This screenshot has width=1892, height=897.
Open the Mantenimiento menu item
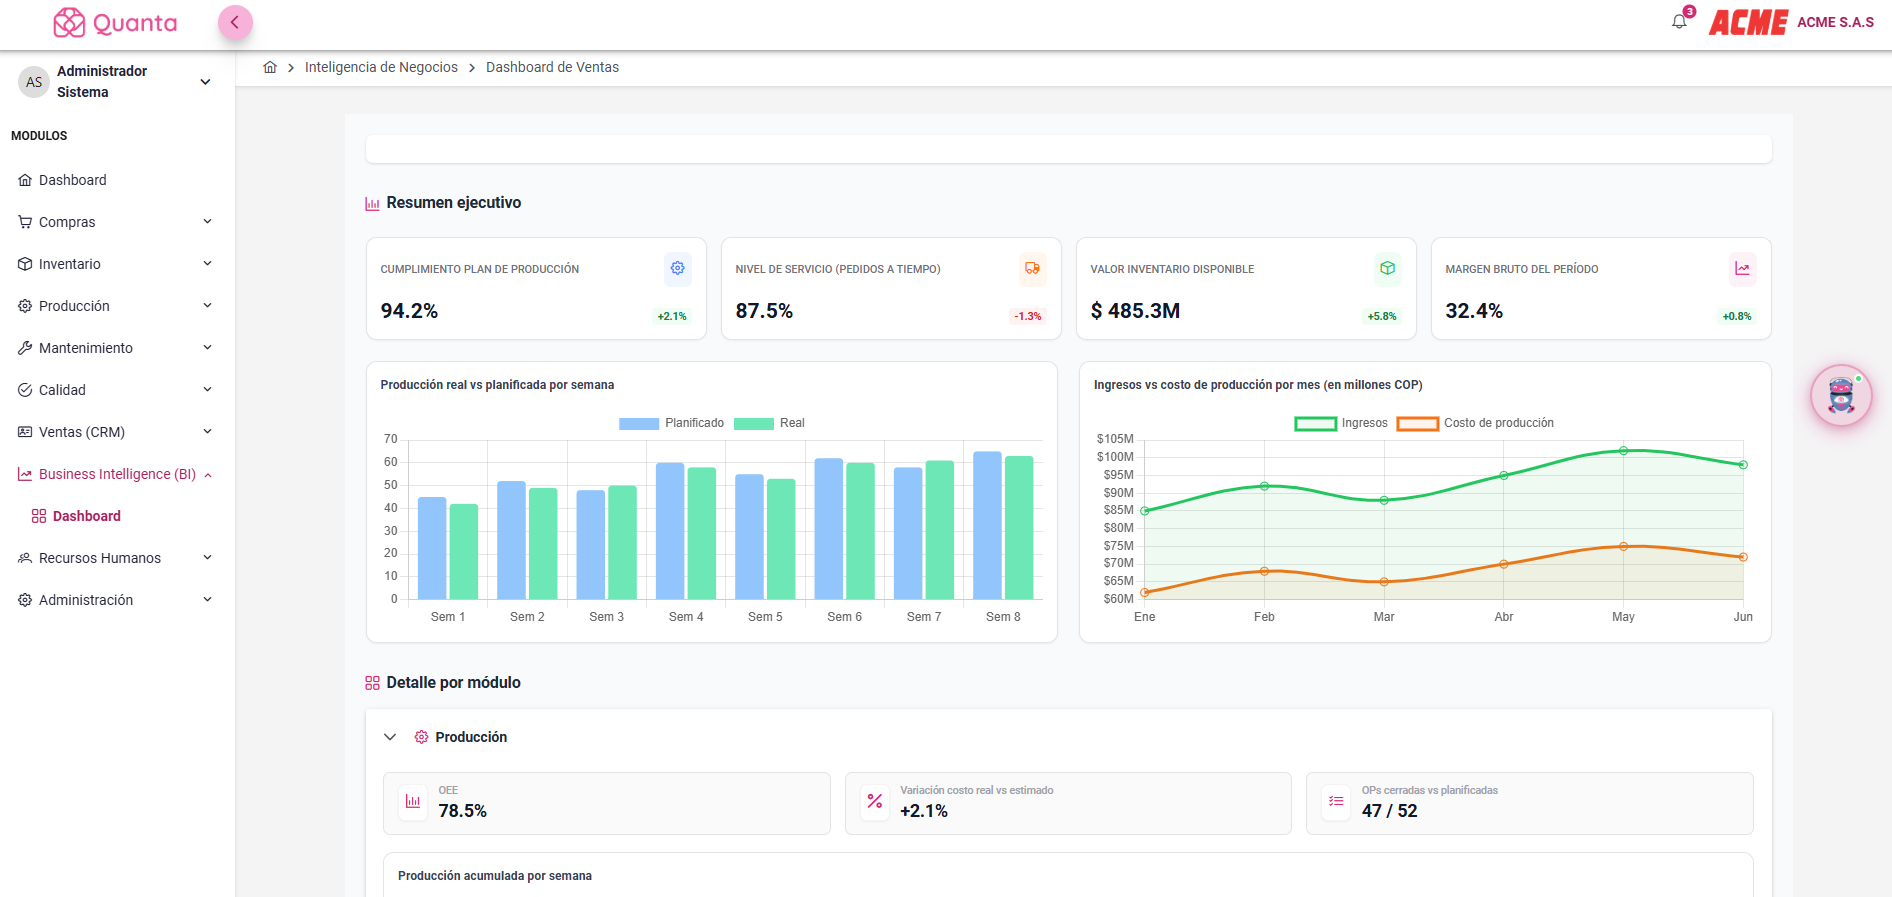click(x=117, y=348)
